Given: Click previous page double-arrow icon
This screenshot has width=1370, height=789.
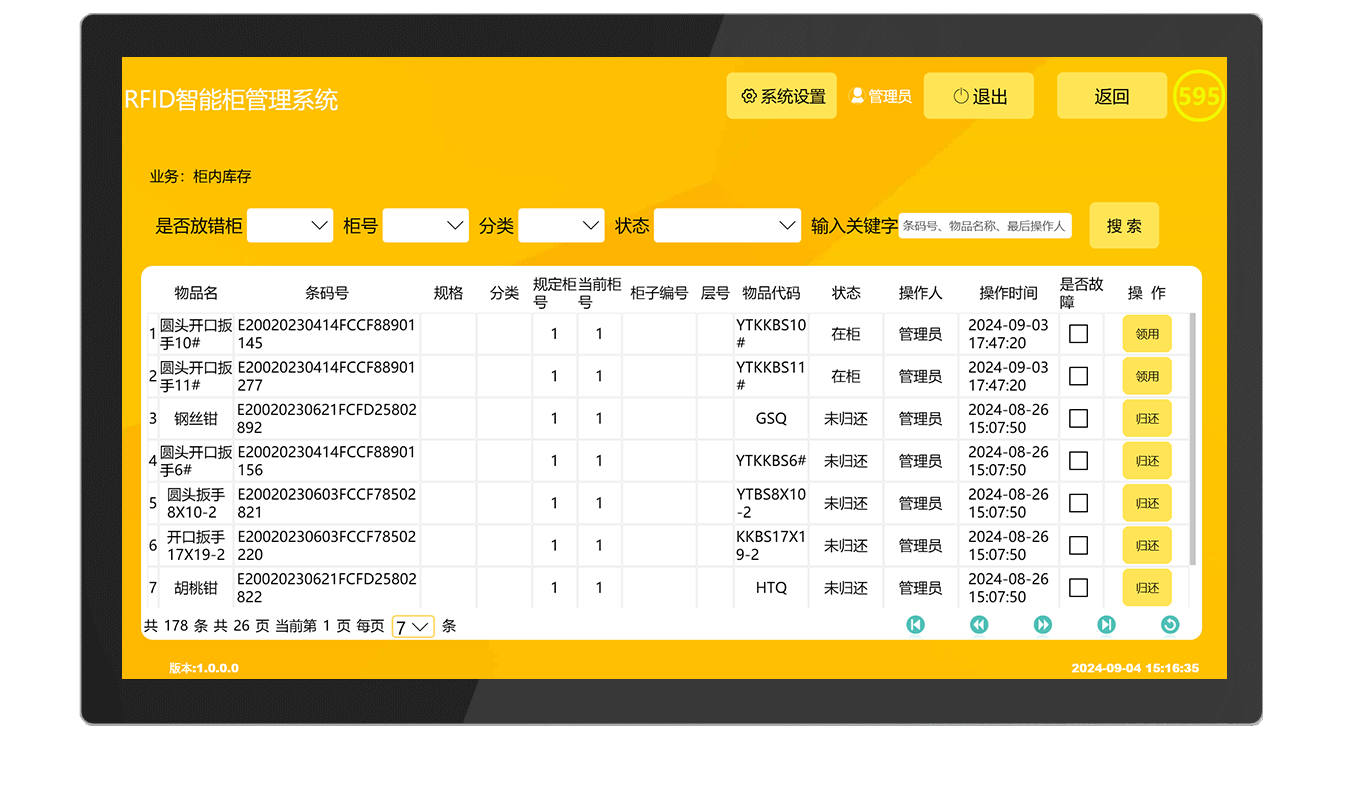Looking at the screenshot, I should pos(979,625).
